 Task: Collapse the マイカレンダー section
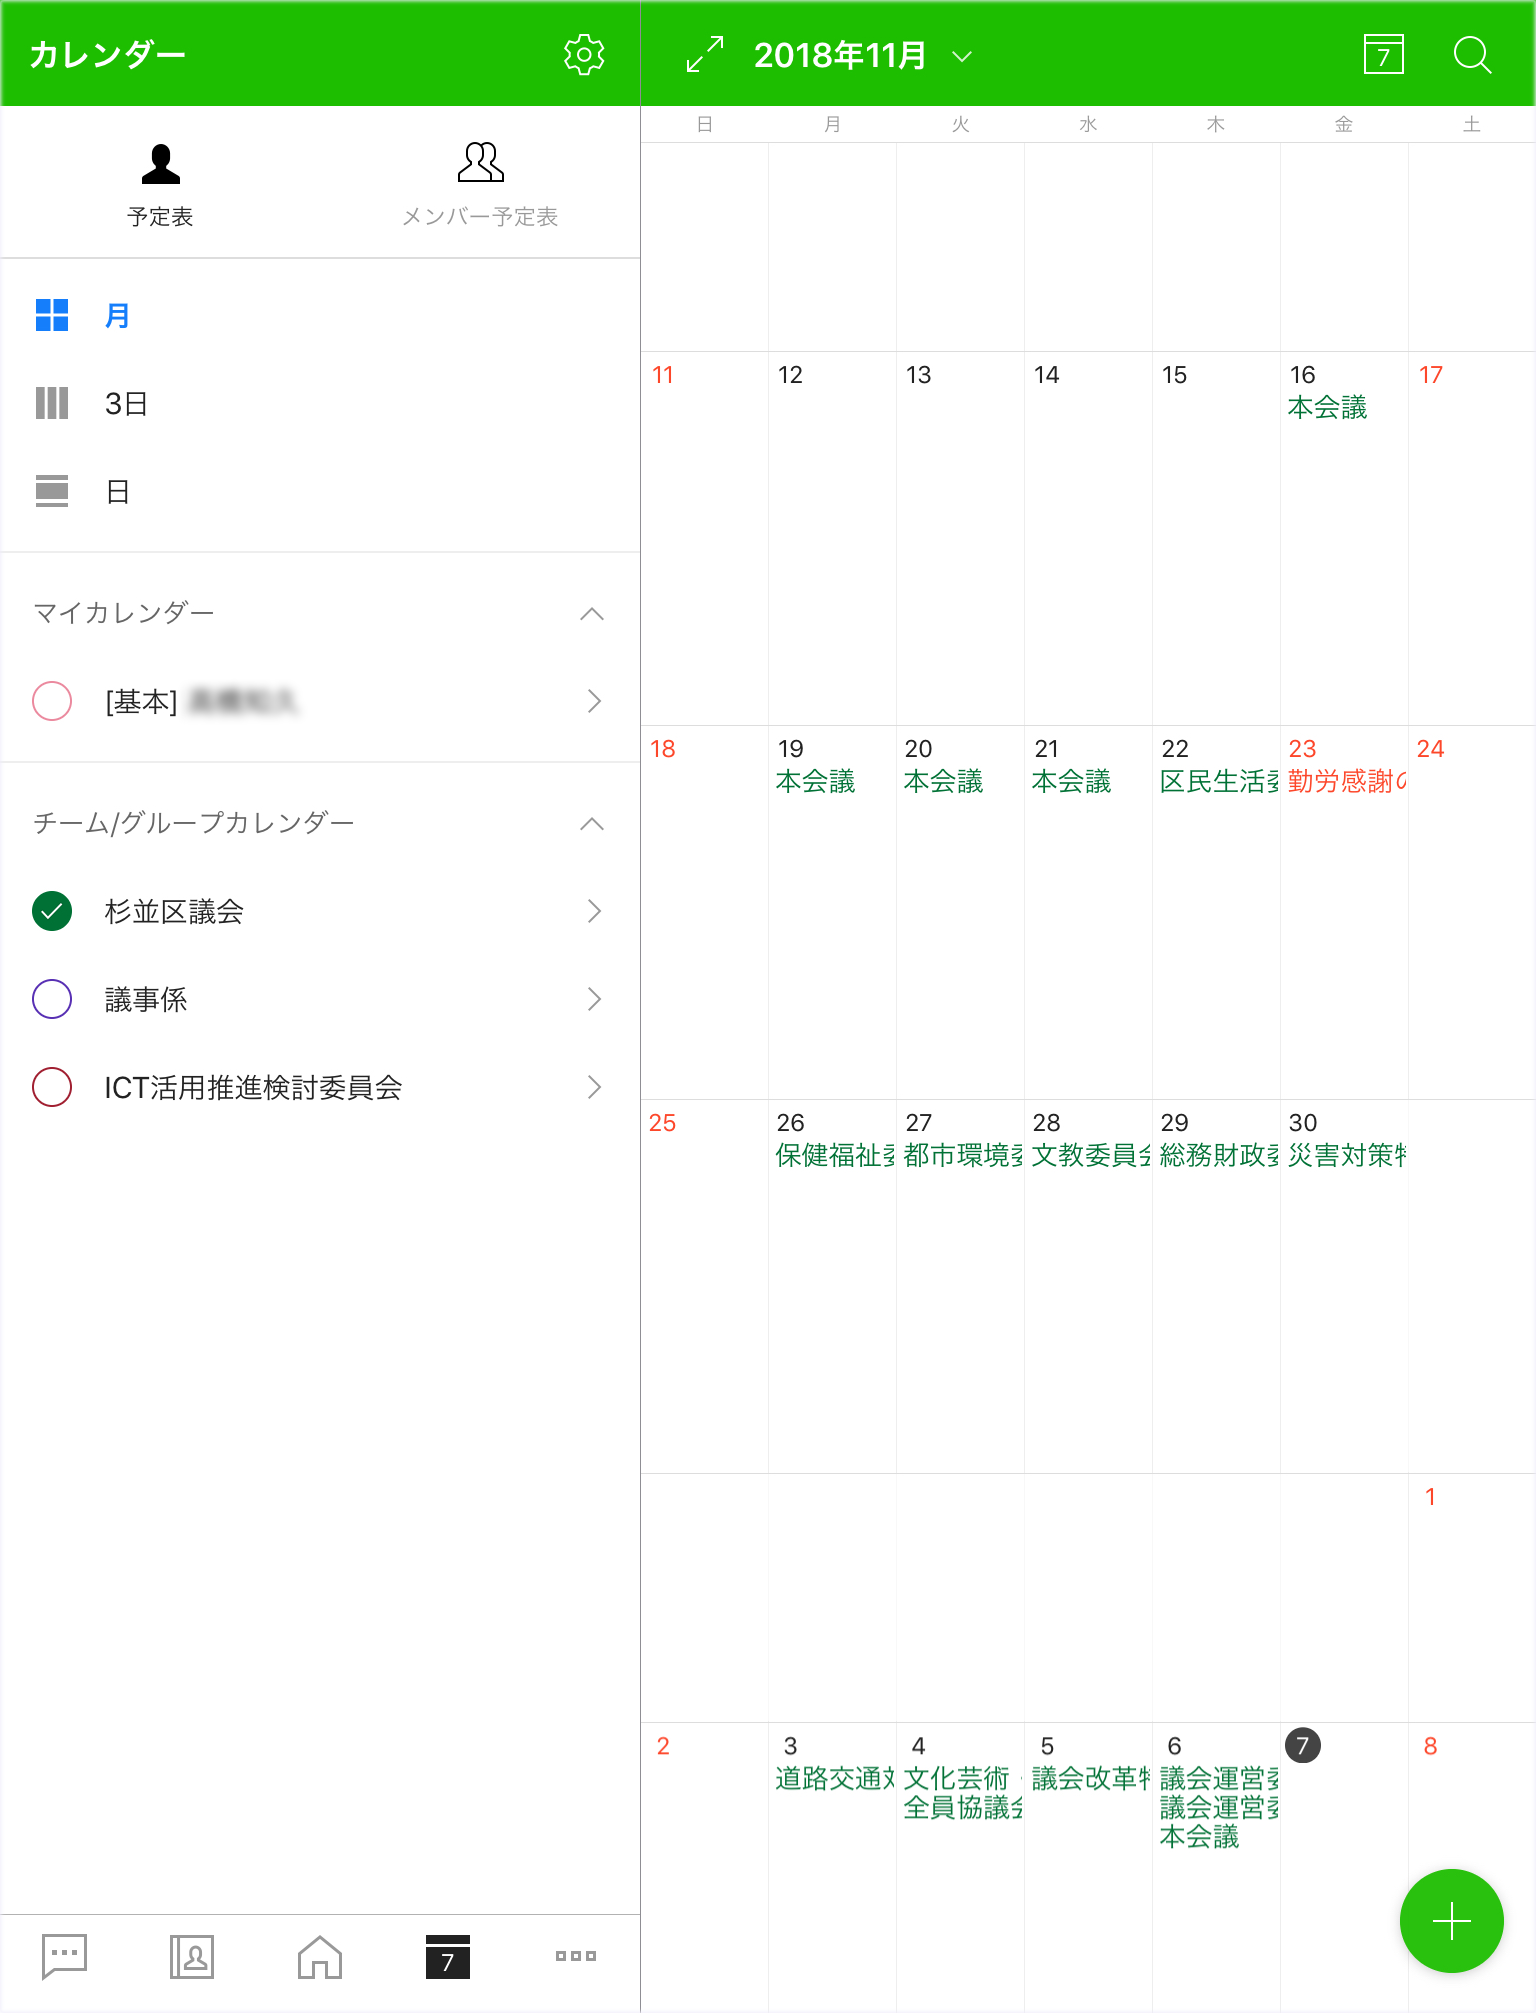(592, 613)
